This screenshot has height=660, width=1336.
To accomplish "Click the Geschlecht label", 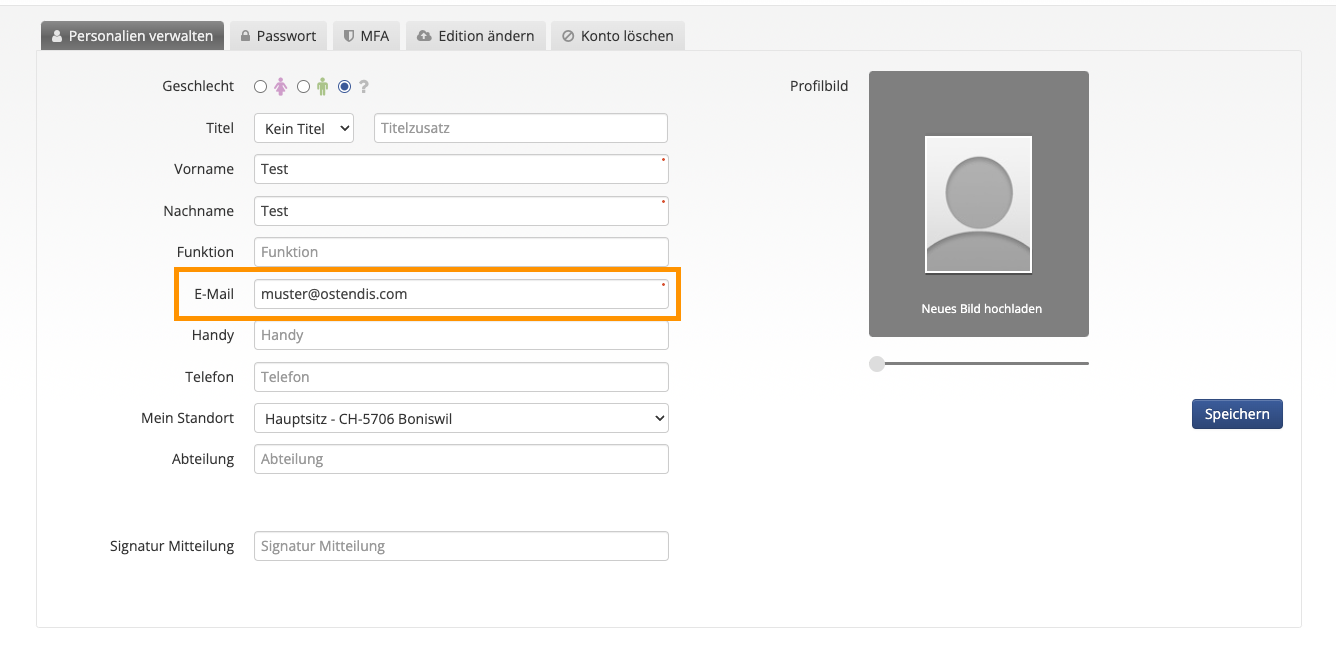I will point(198,86).
